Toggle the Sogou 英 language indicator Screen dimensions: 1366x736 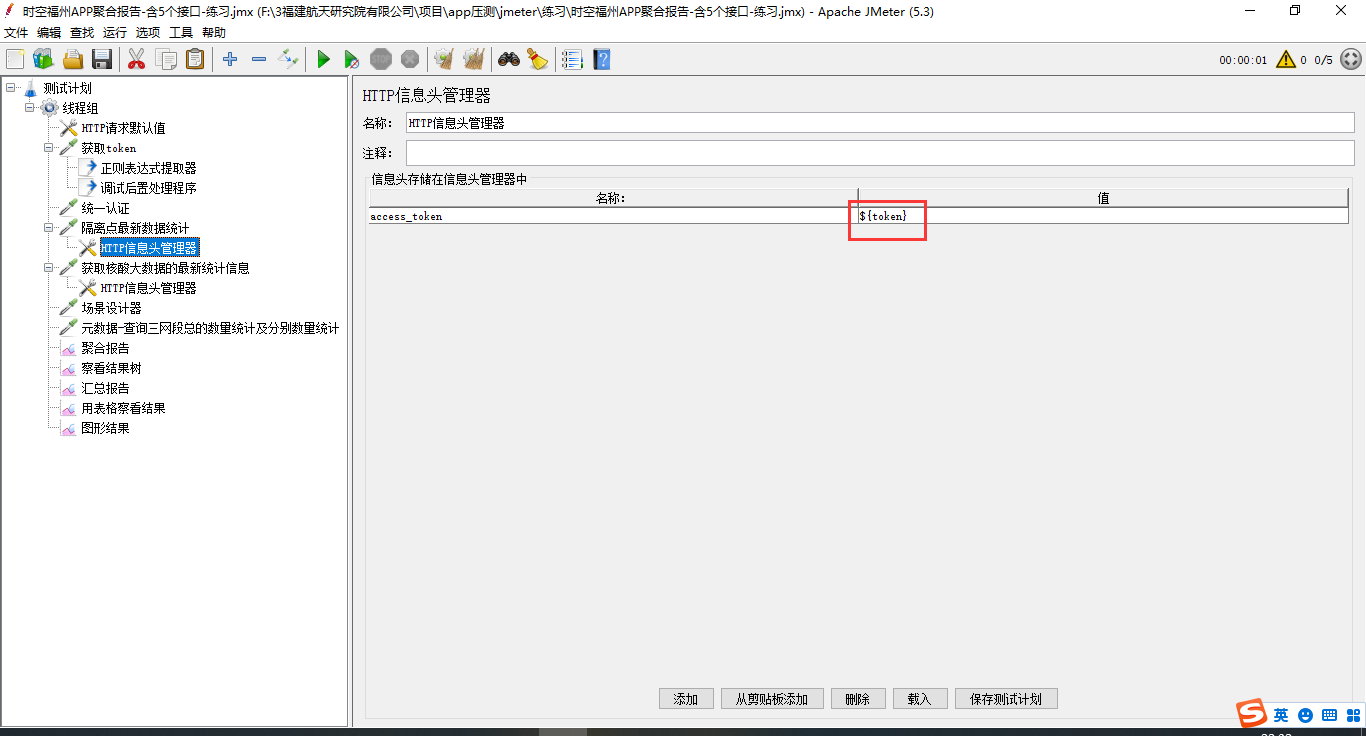1281,715
